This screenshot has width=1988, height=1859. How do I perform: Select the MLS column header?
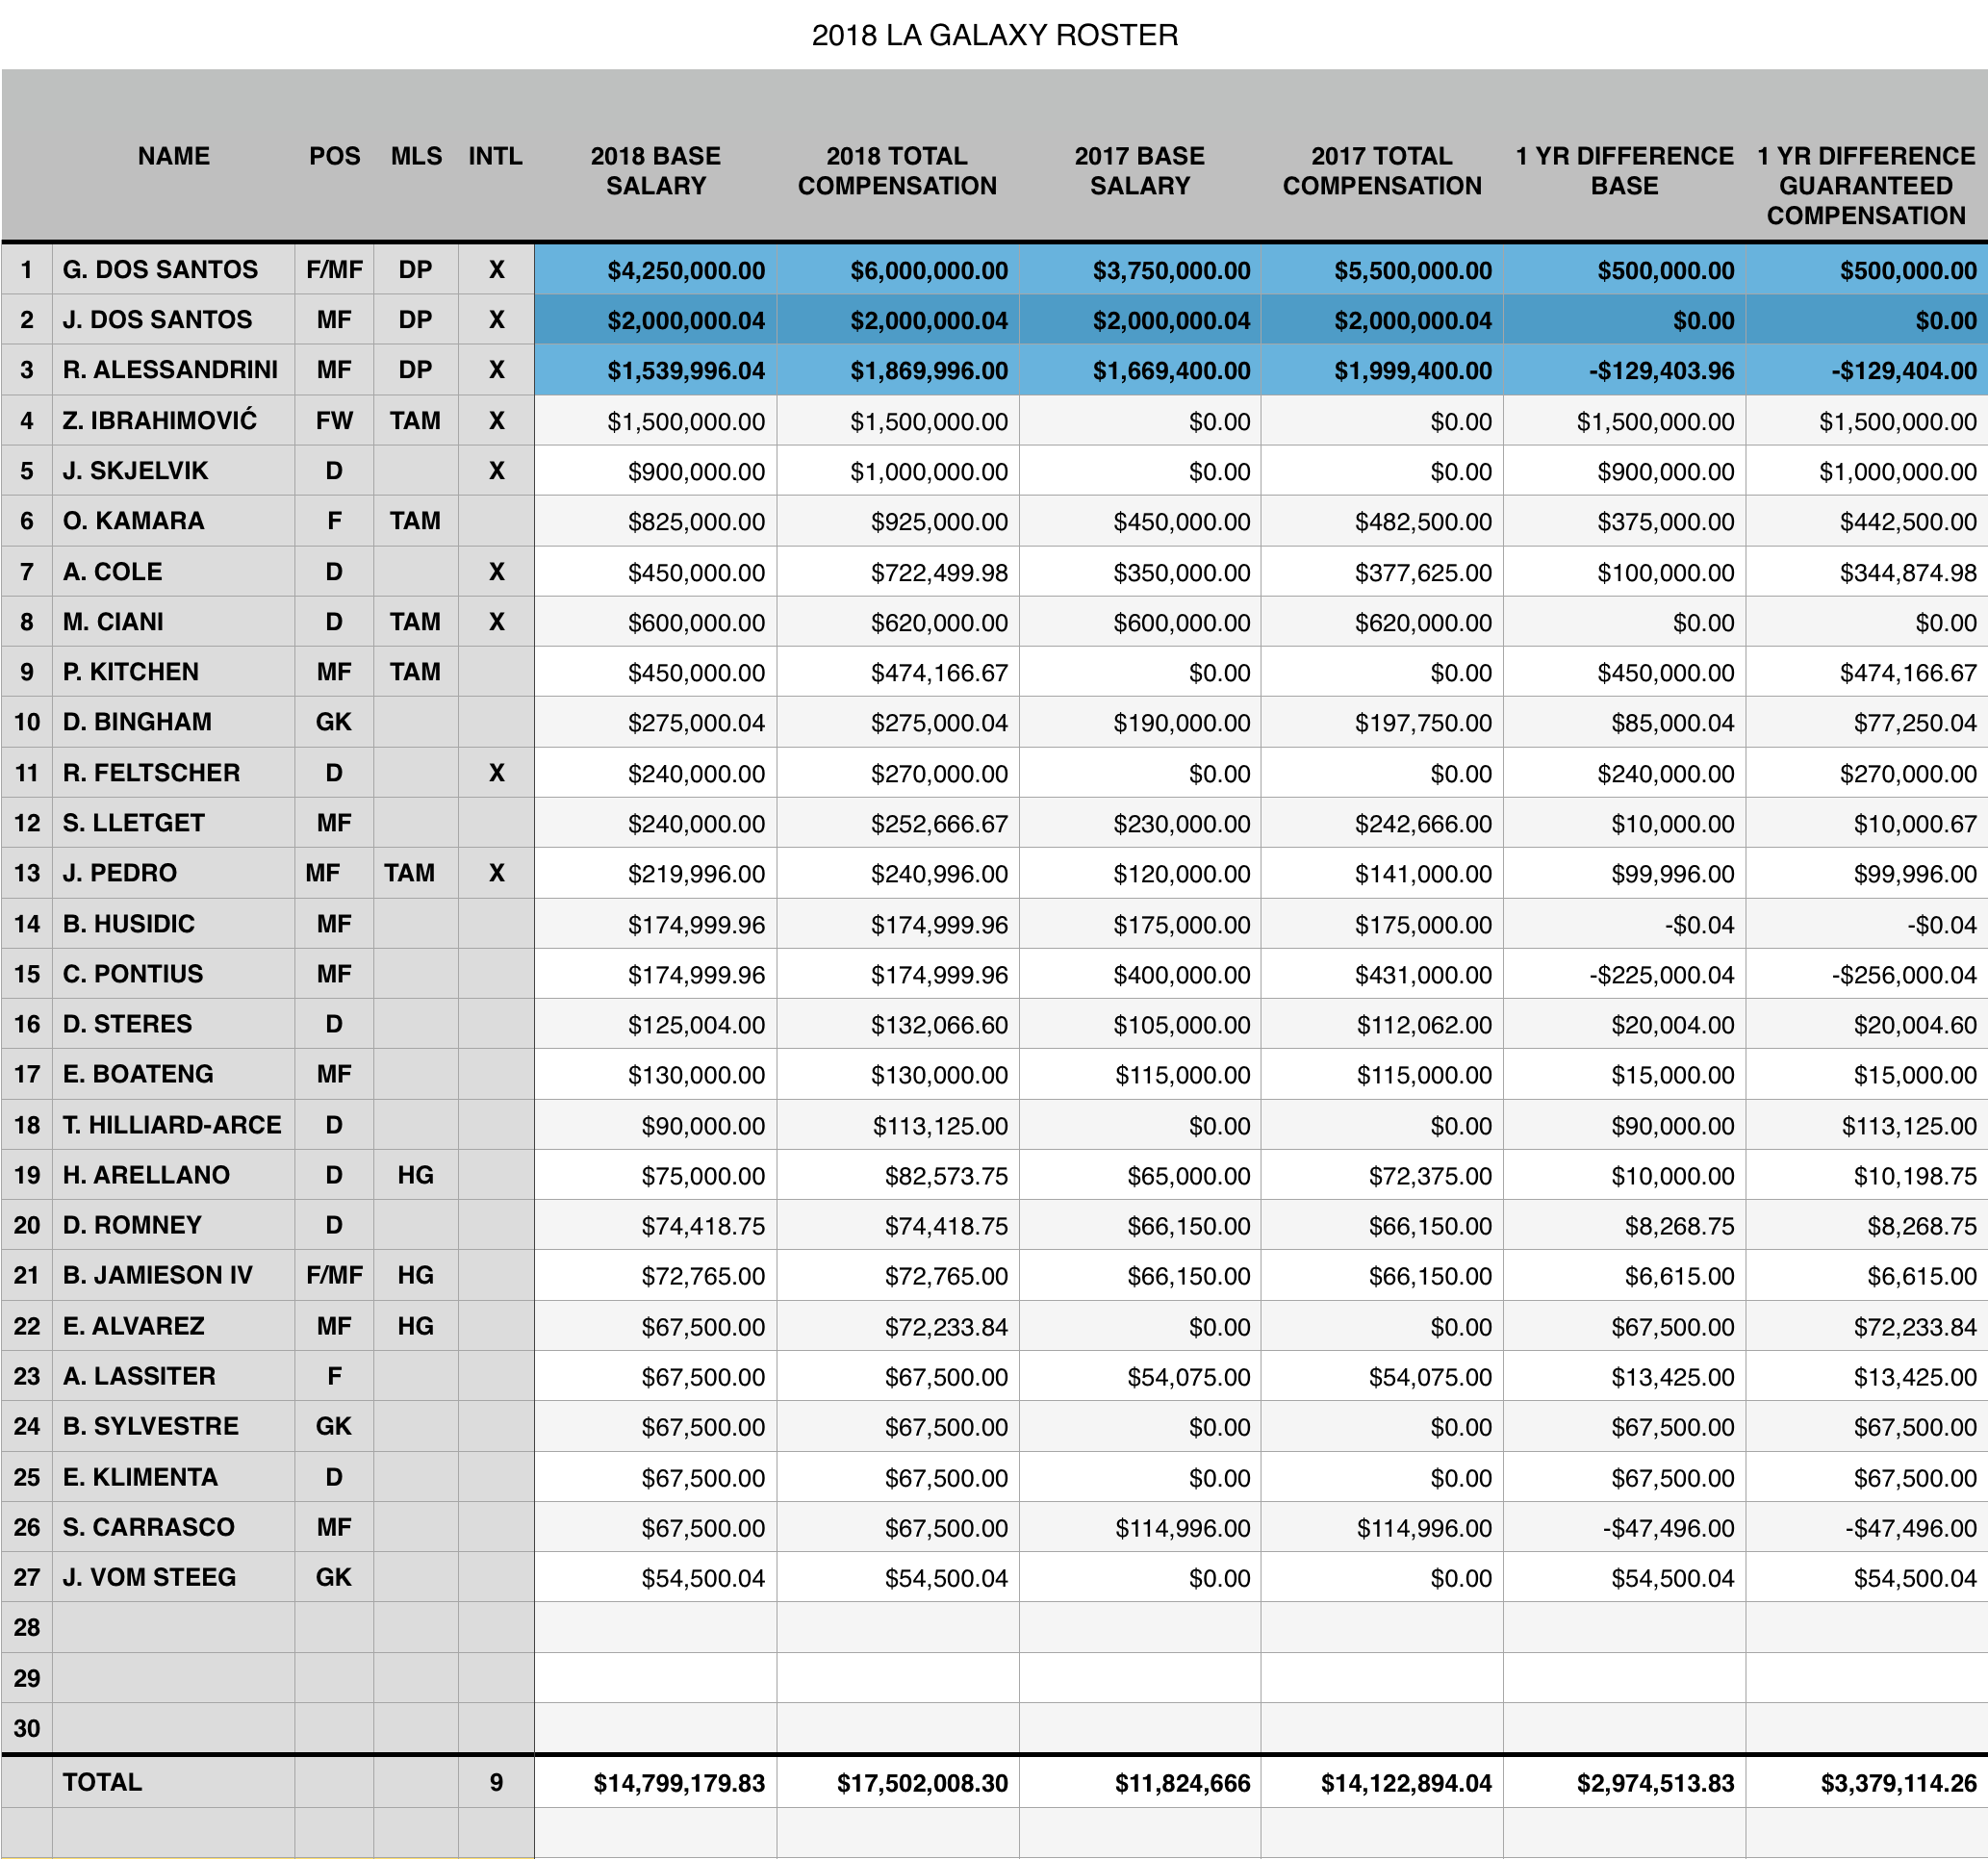coord(416,156)
